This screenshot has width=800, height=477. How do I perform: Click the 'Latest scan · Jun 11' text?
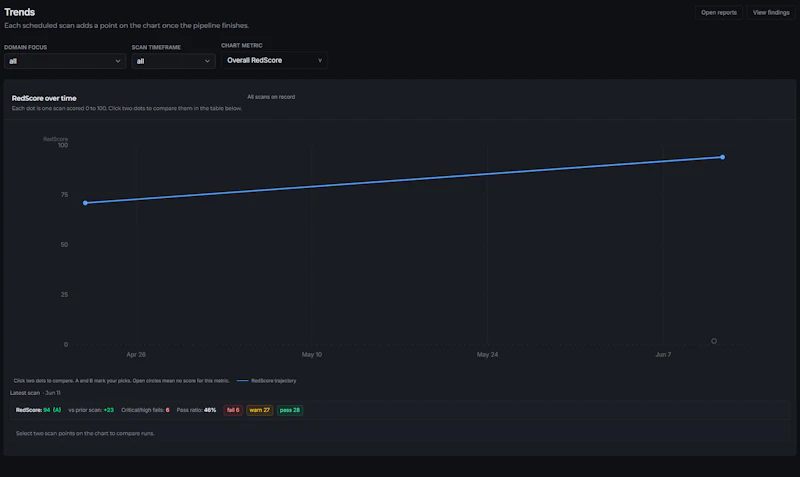[x=35, y=393]
